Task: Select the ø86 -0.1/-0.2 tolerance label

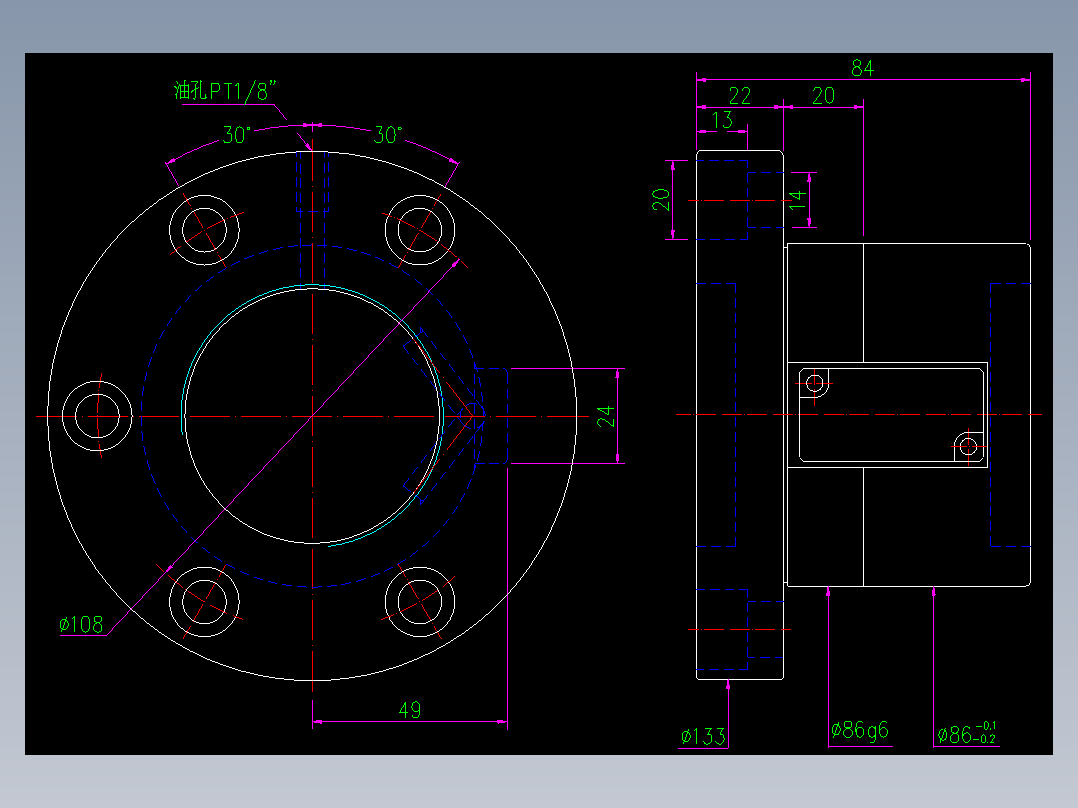Action: coord(967,734)
